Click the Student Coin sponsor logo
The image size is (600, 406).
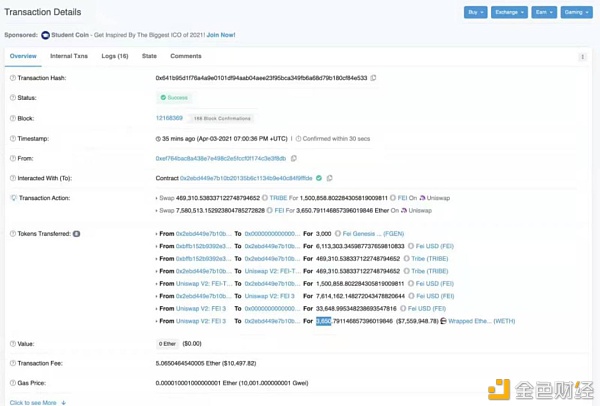[46, 35]
